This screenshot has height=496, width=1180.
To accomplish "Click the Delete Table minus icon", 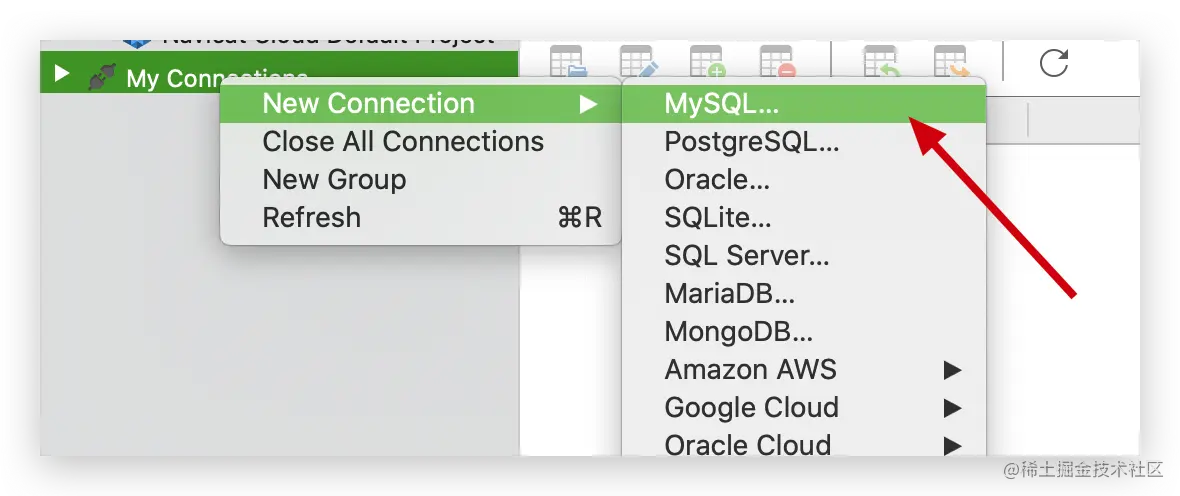I will point(778,62).
